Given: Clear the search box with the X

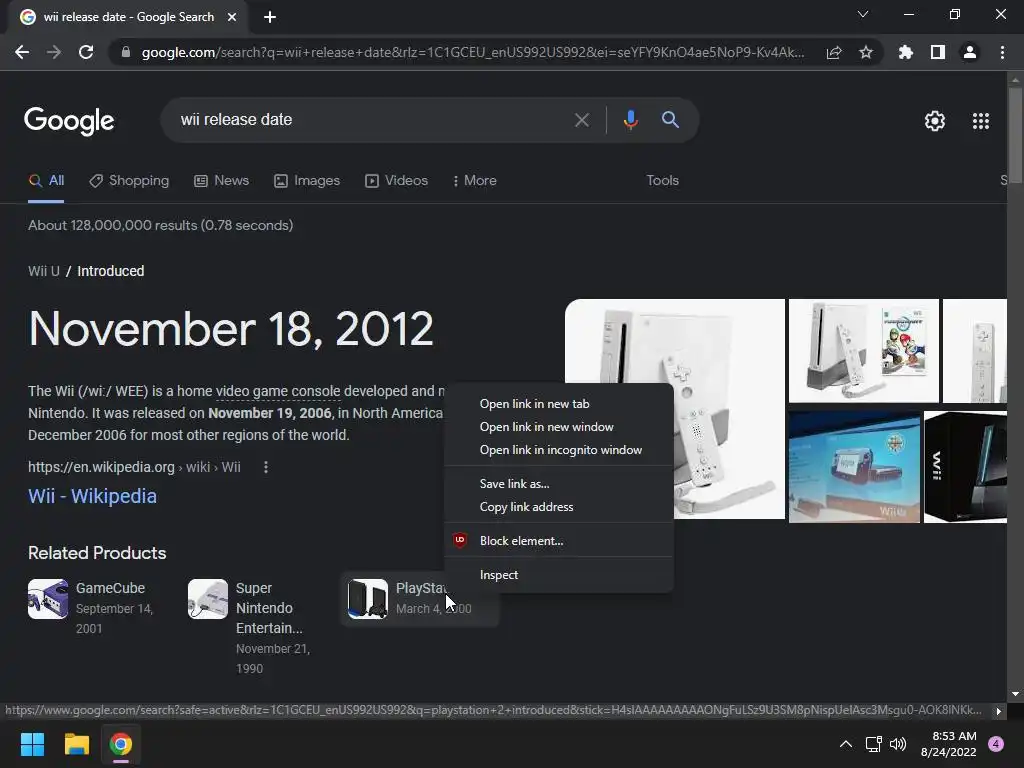Looking at the screenshot, I should pyautogui.click(x=581, y=120).
